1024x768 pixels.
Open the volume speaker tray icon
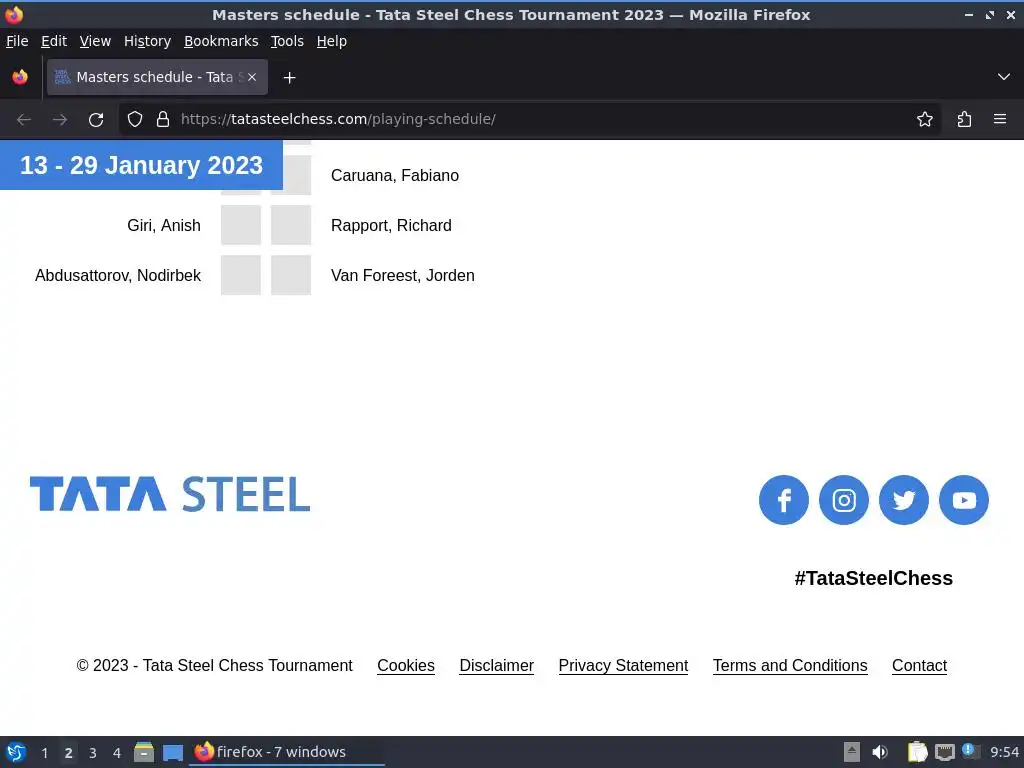point(880,752)
